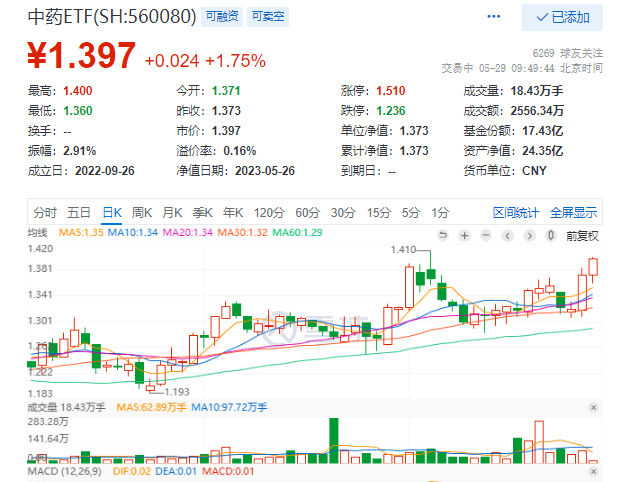Click the MA30:1.32 moving average label
The image size is (617, 482).
point(242,233)
